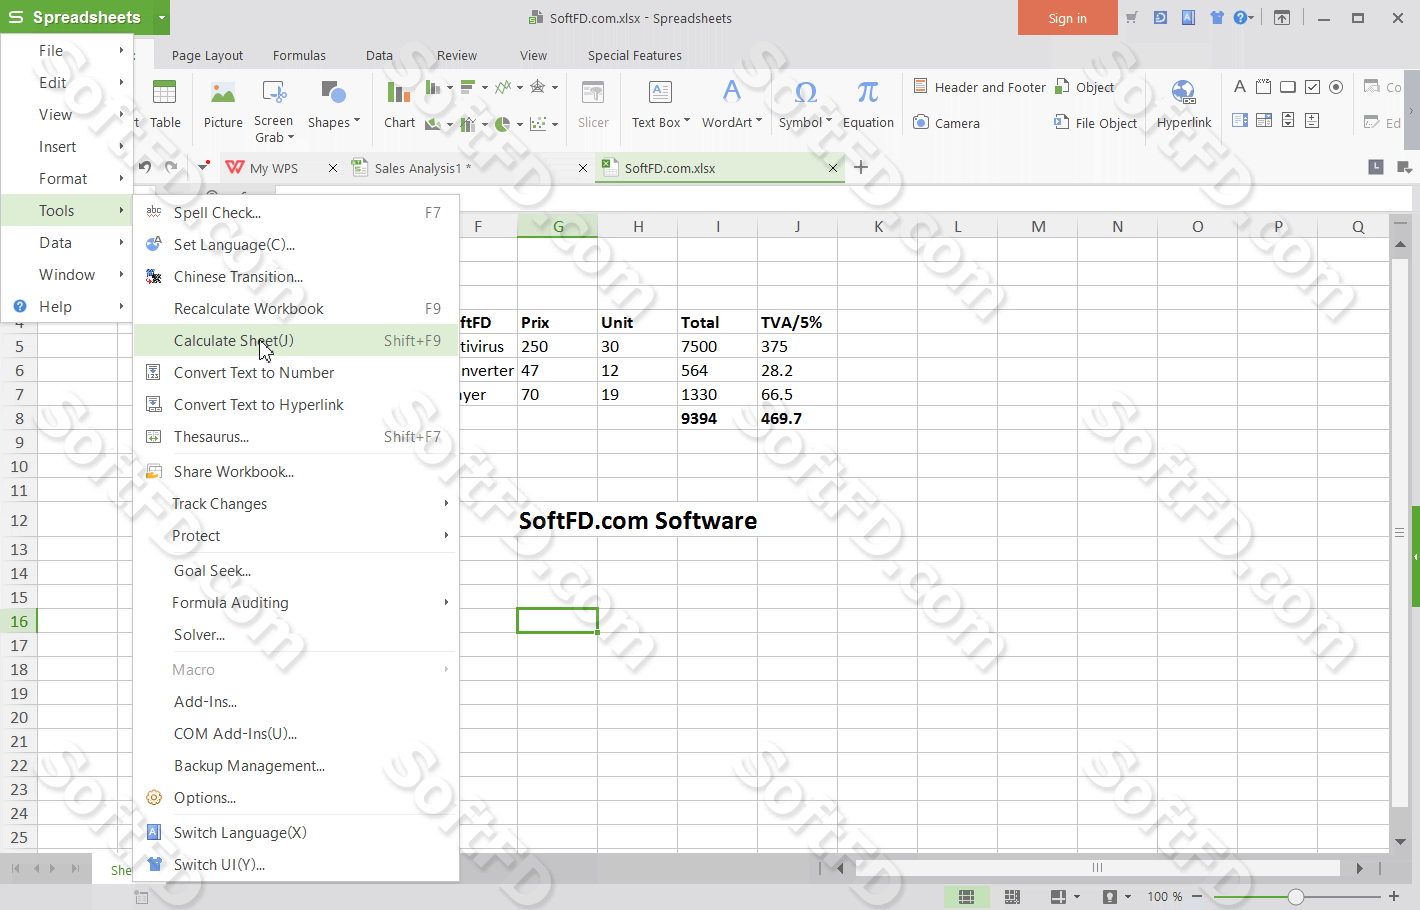Switch to page break preview in status bar

pyautogui.click(x=1012, y=897)
